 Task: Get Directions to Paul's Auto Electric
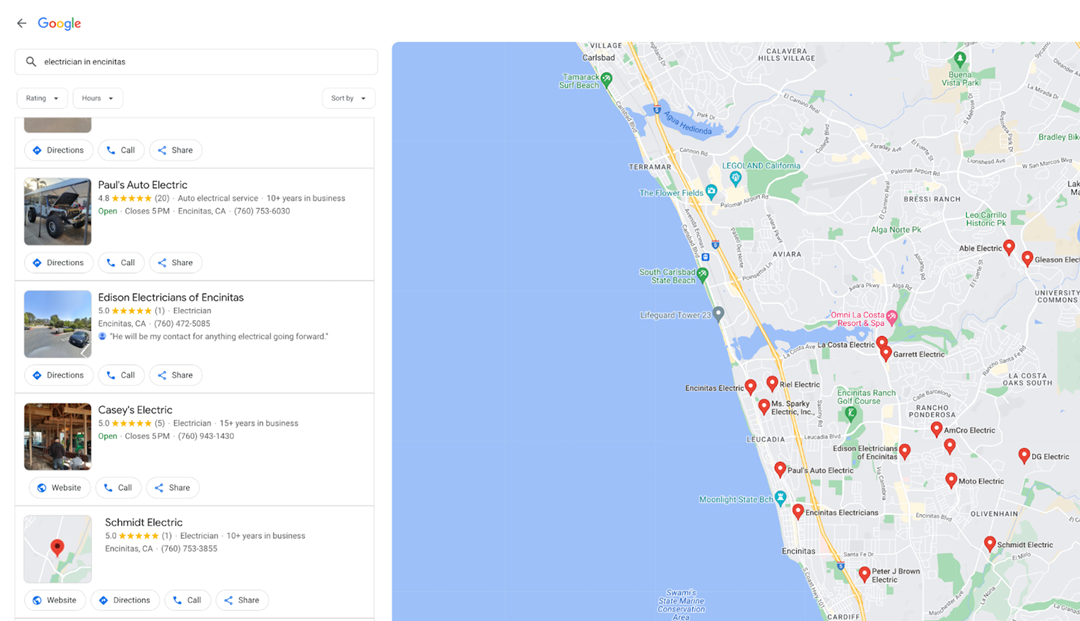tap(58, 263)
